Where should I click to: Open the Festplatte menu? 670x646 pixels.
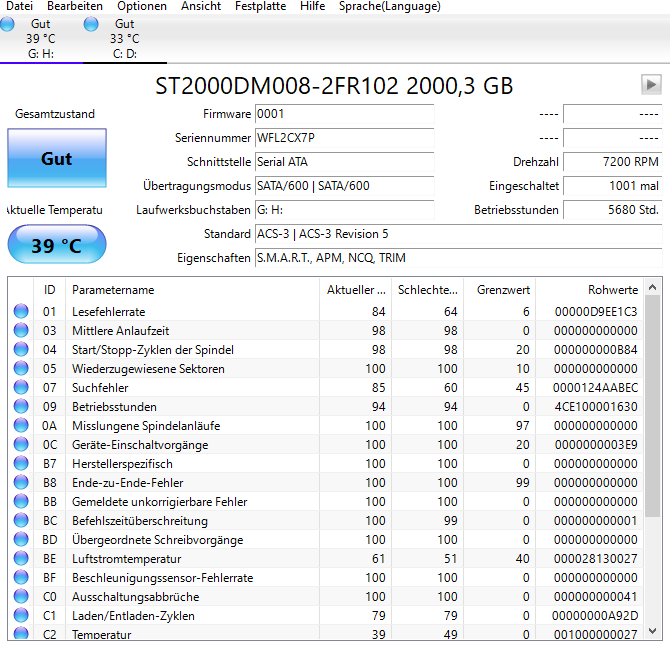tap(260, 6)
